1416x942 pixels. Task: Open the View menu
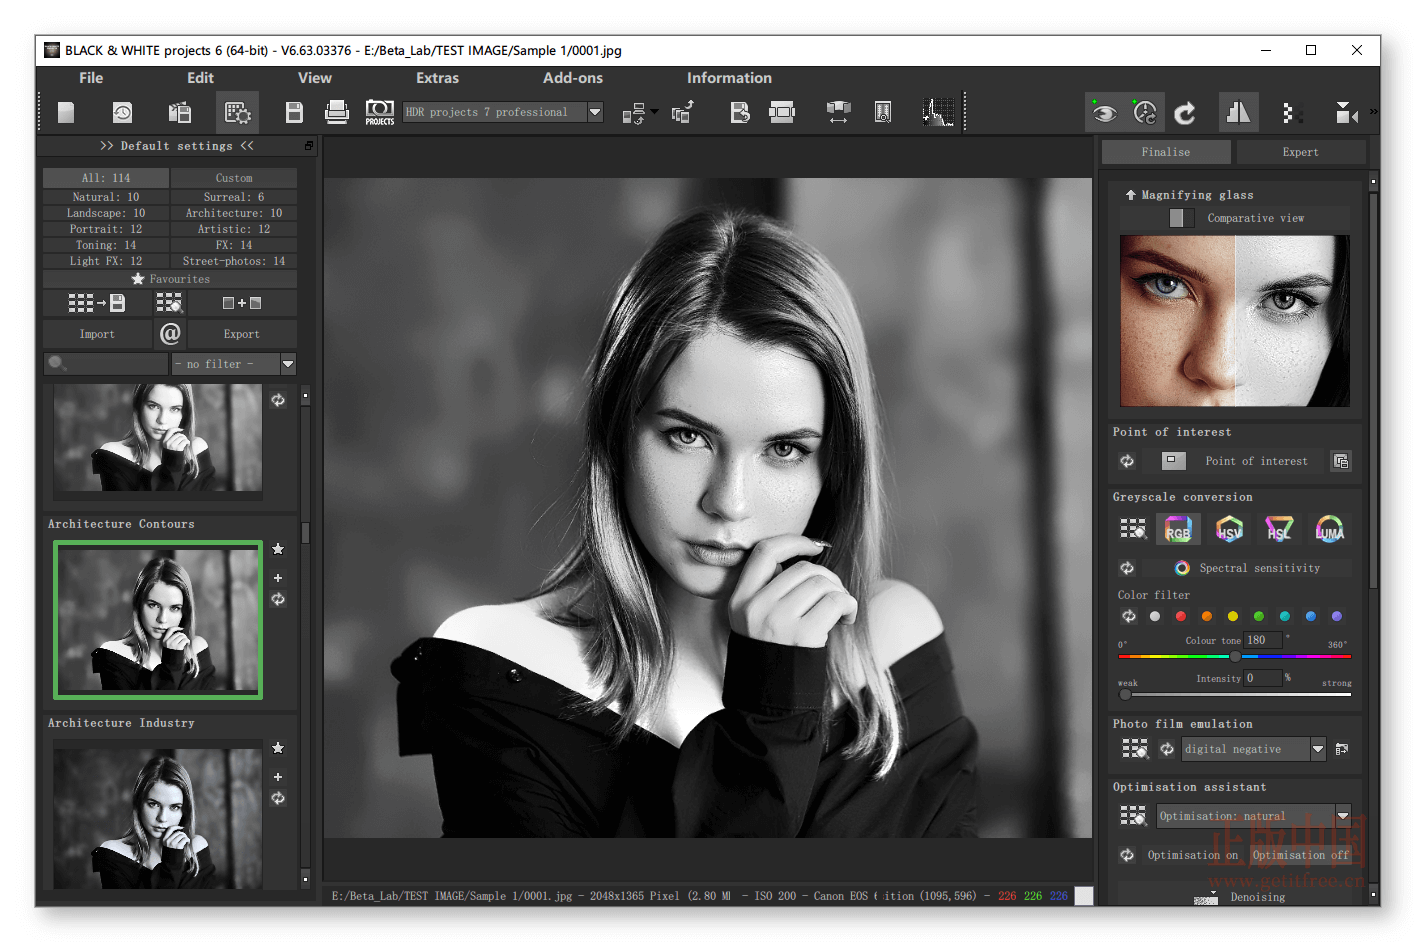(314, 78)
